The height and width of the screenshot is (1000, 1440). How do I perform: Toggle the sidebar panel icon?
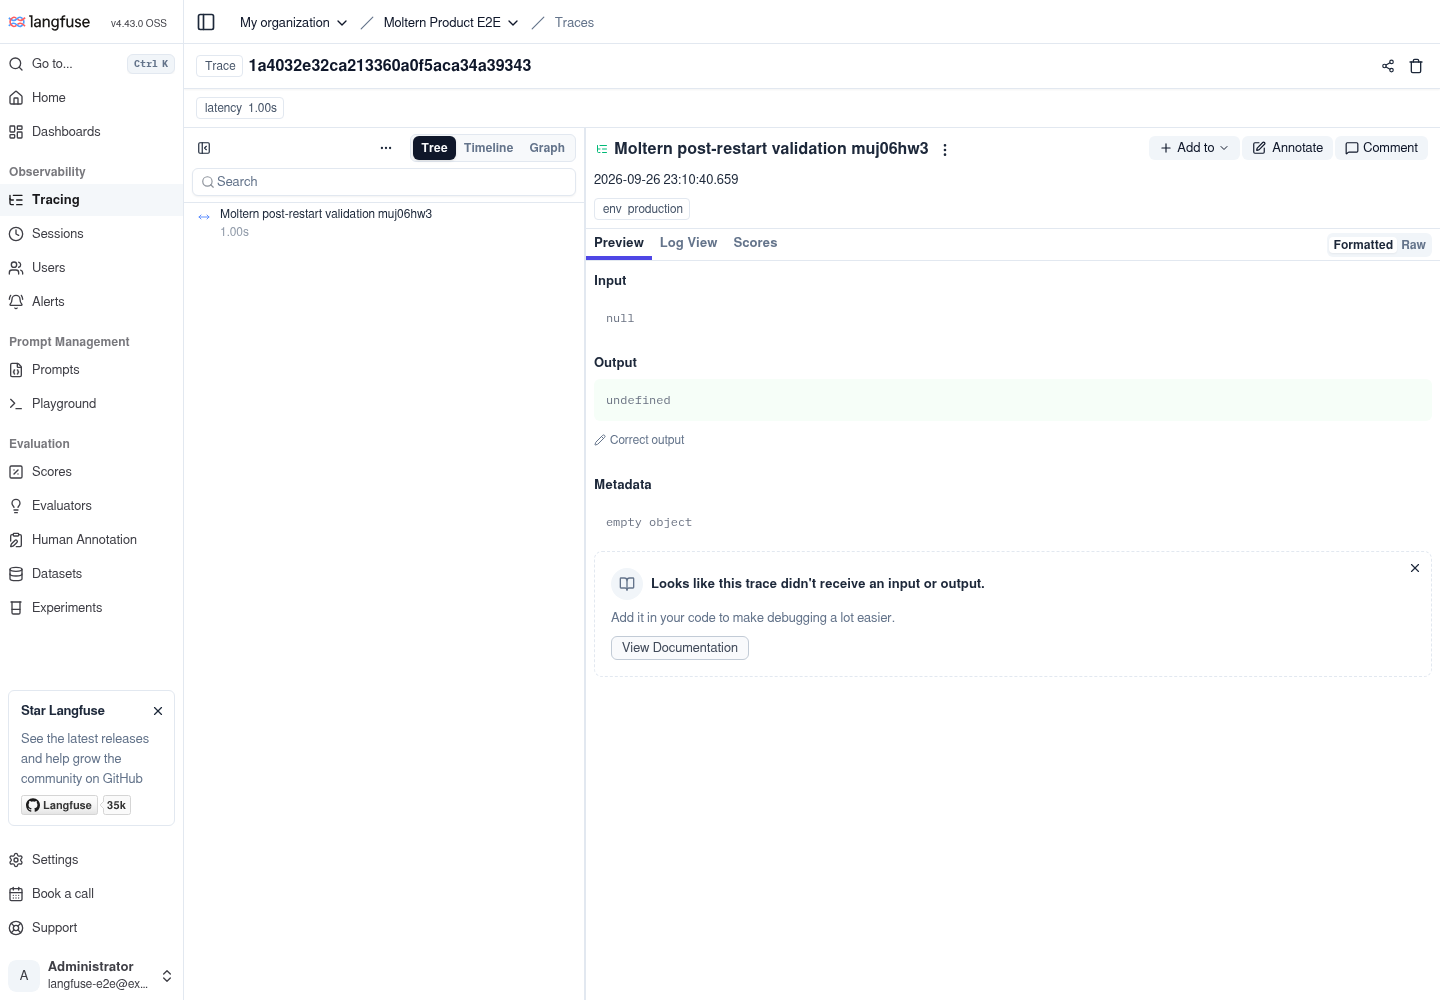click(206, 22)
